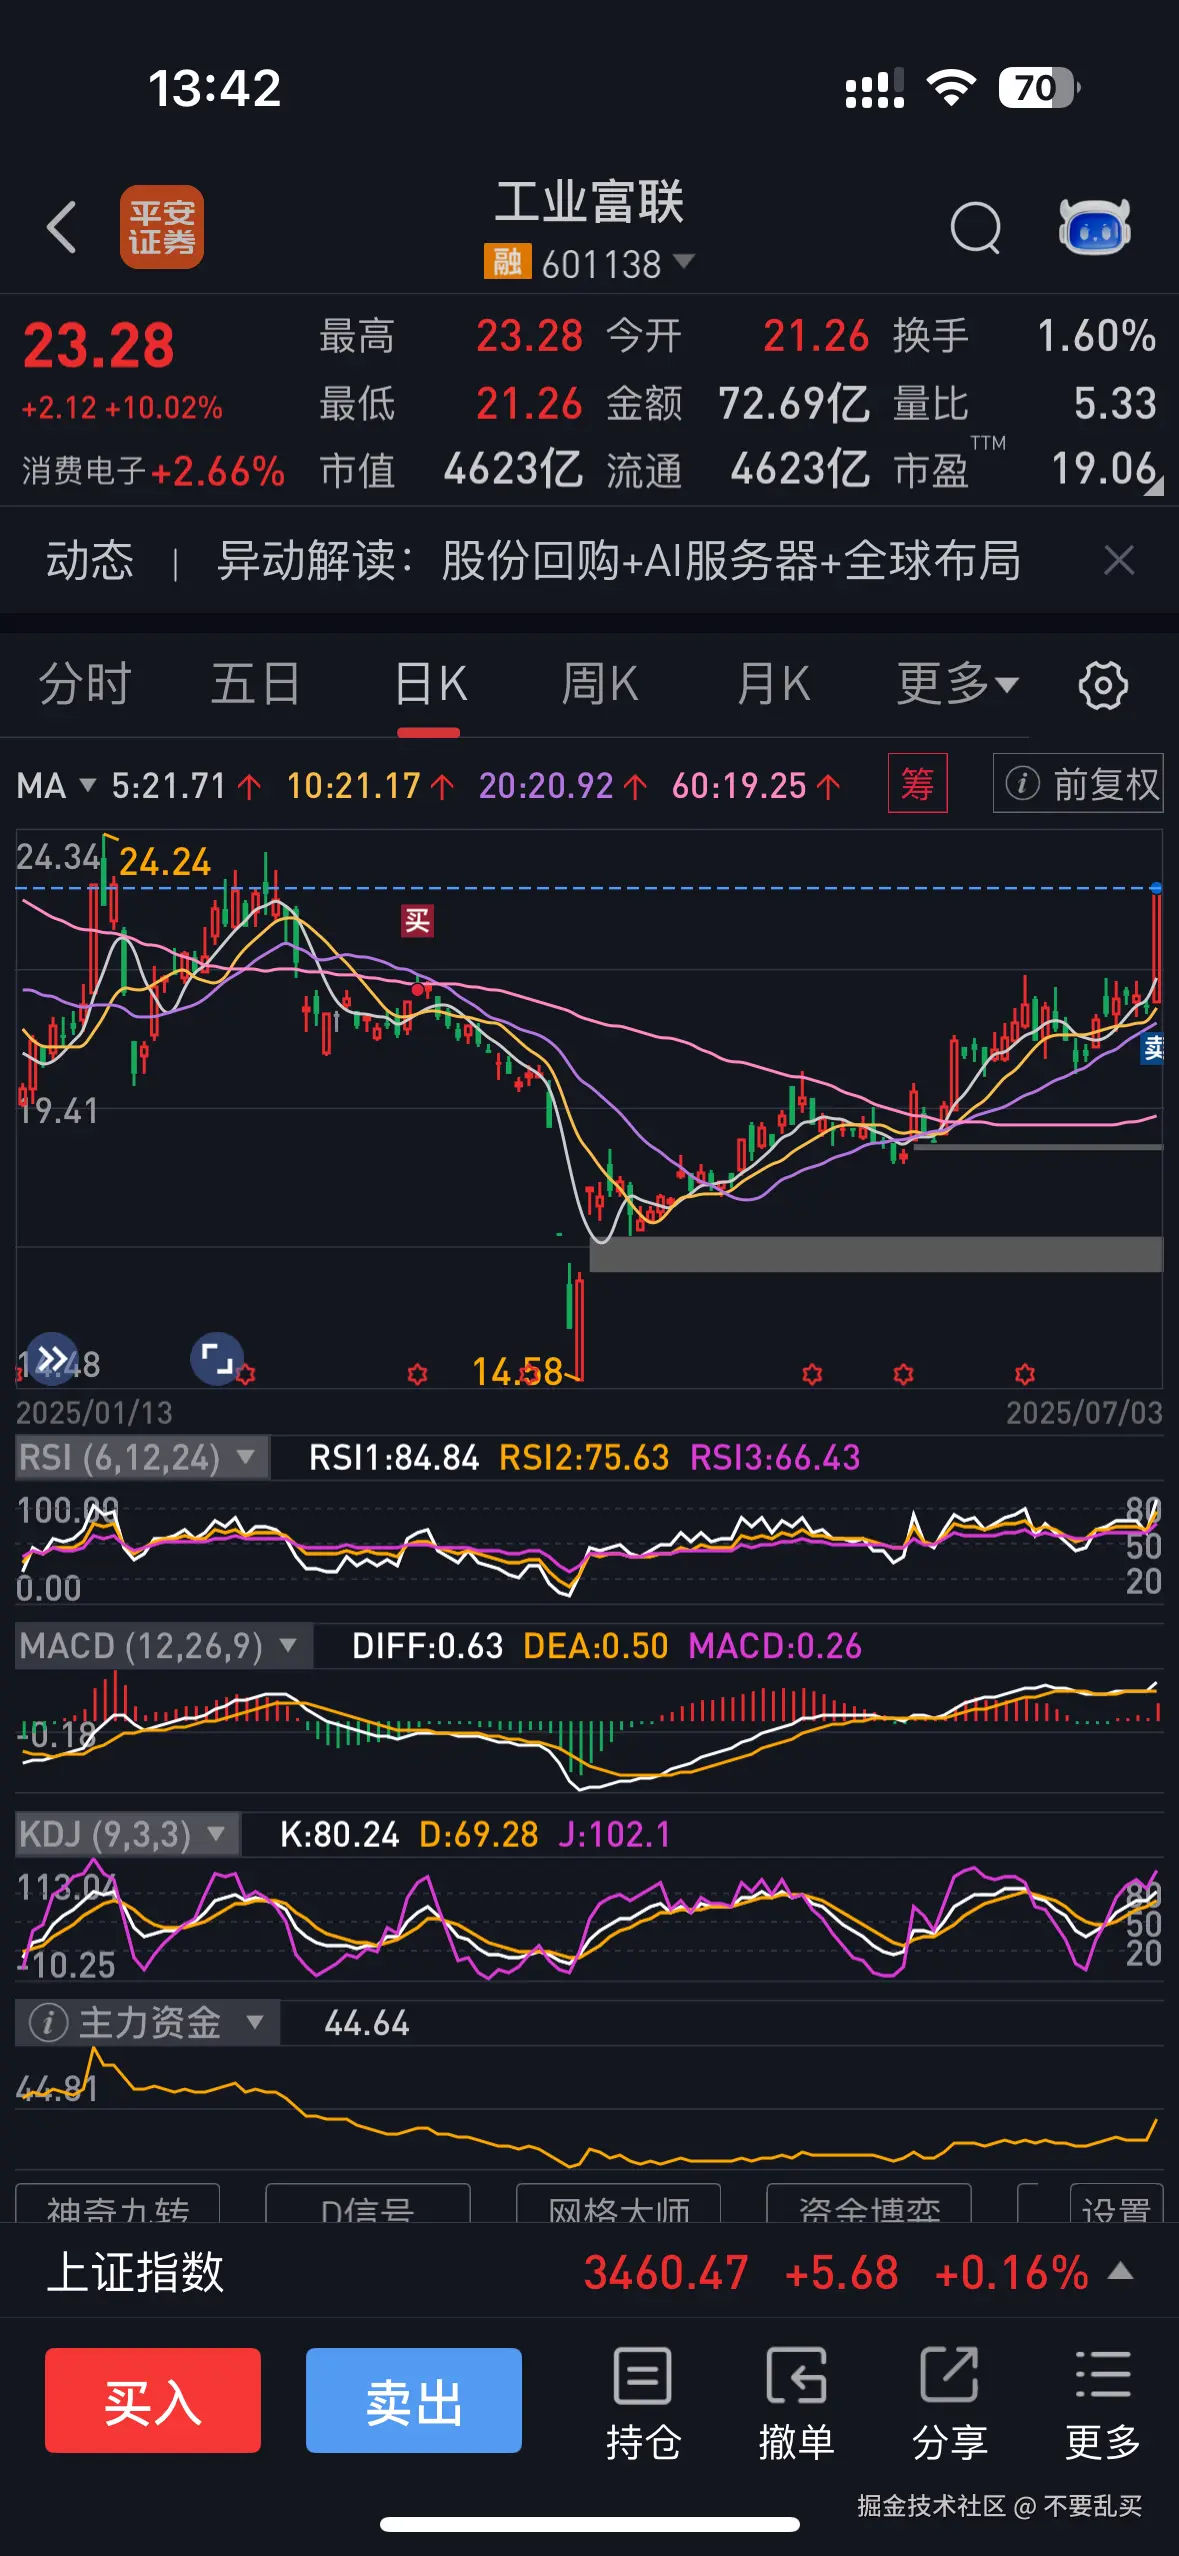Image resolution: width=1179 pixels, height=2556 pixels.
Task: Tap the back arrow icon
Action: pyautogui.click(x=62, y=227)
